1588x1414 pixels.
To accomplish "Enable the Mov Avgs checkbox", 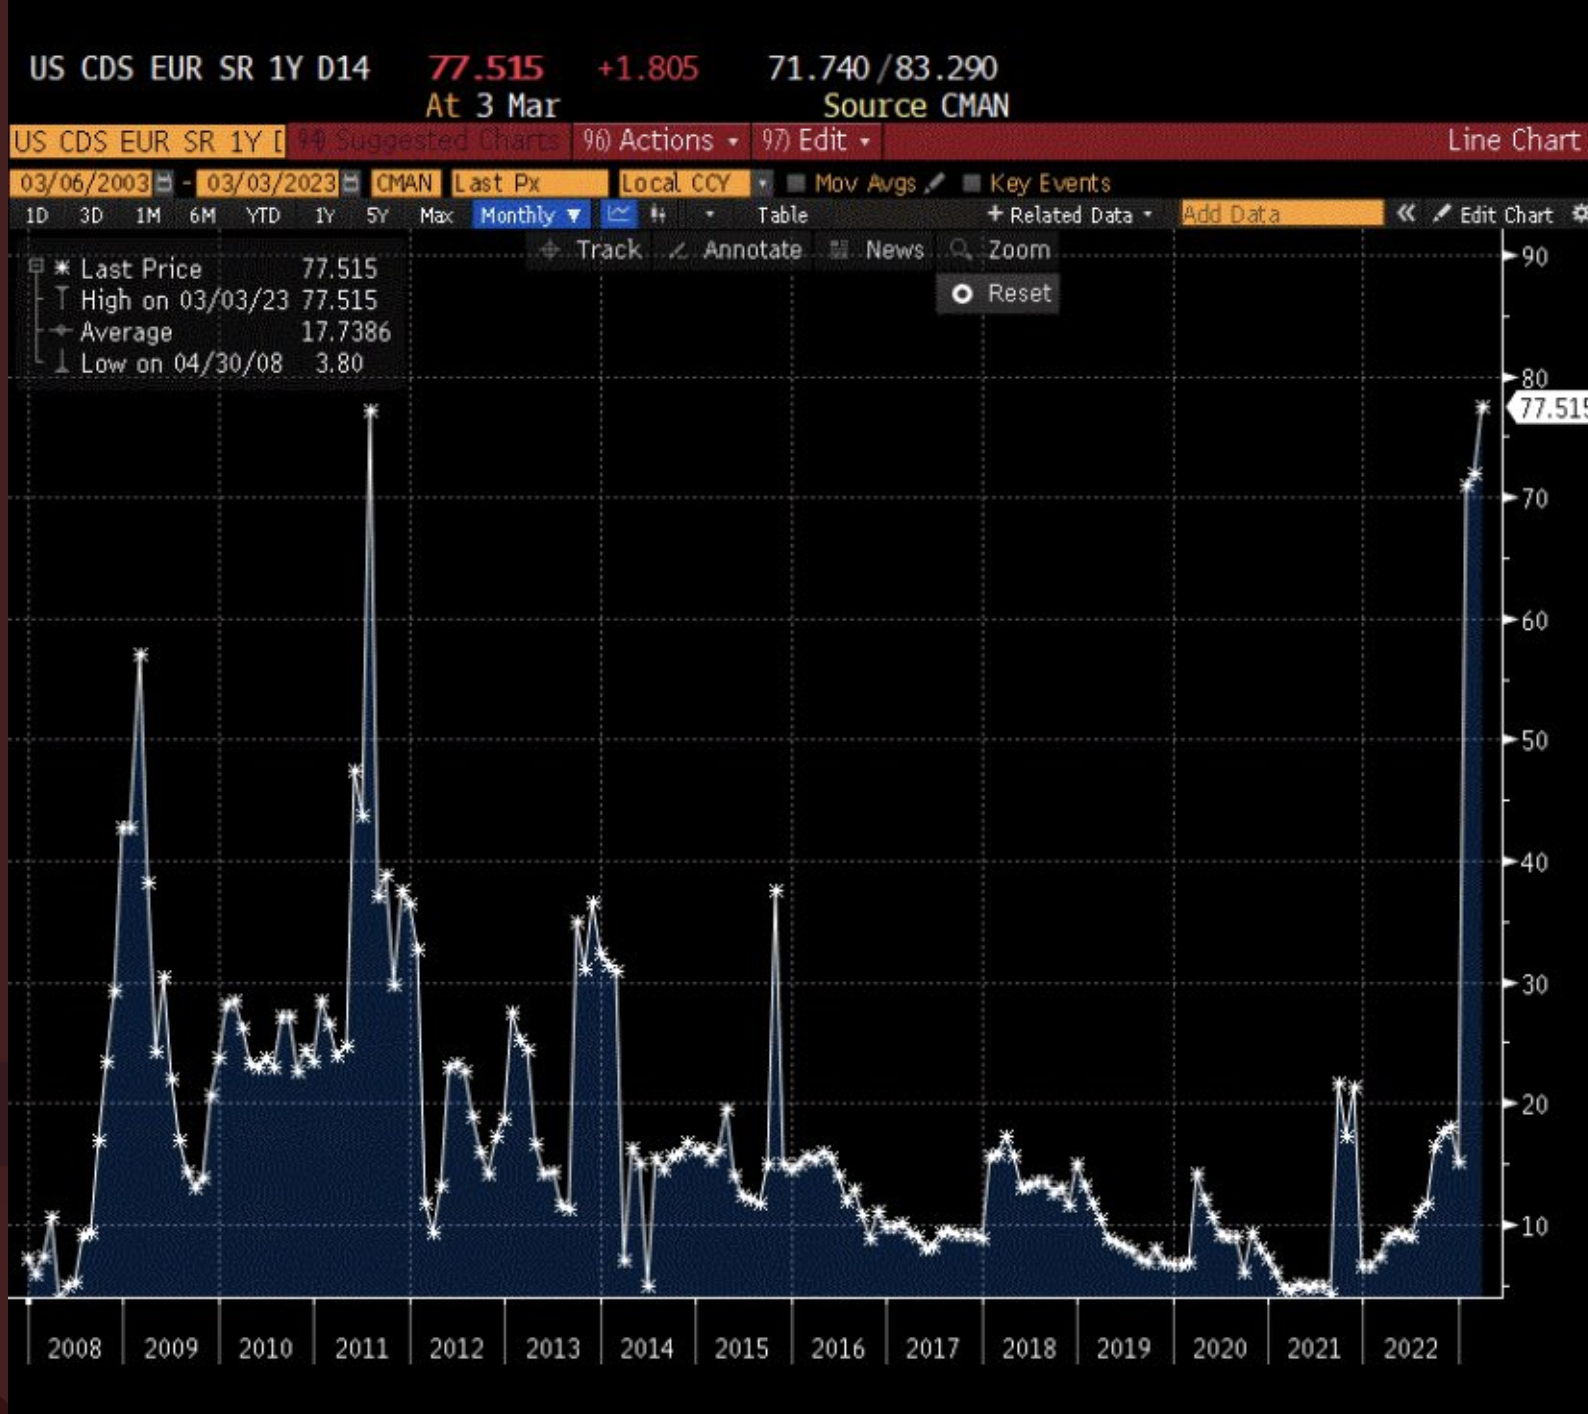I will 796,183.
